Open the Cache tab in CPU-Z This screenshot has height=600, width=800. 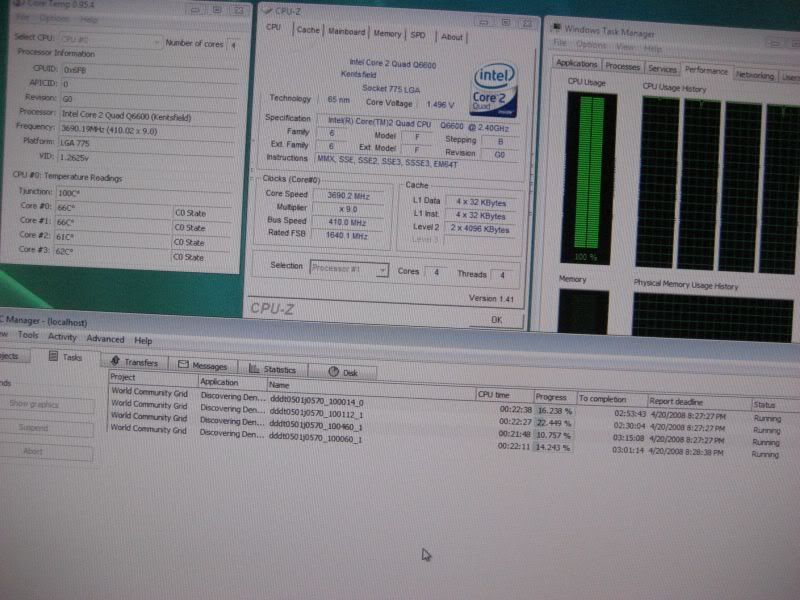click(308, 30)
